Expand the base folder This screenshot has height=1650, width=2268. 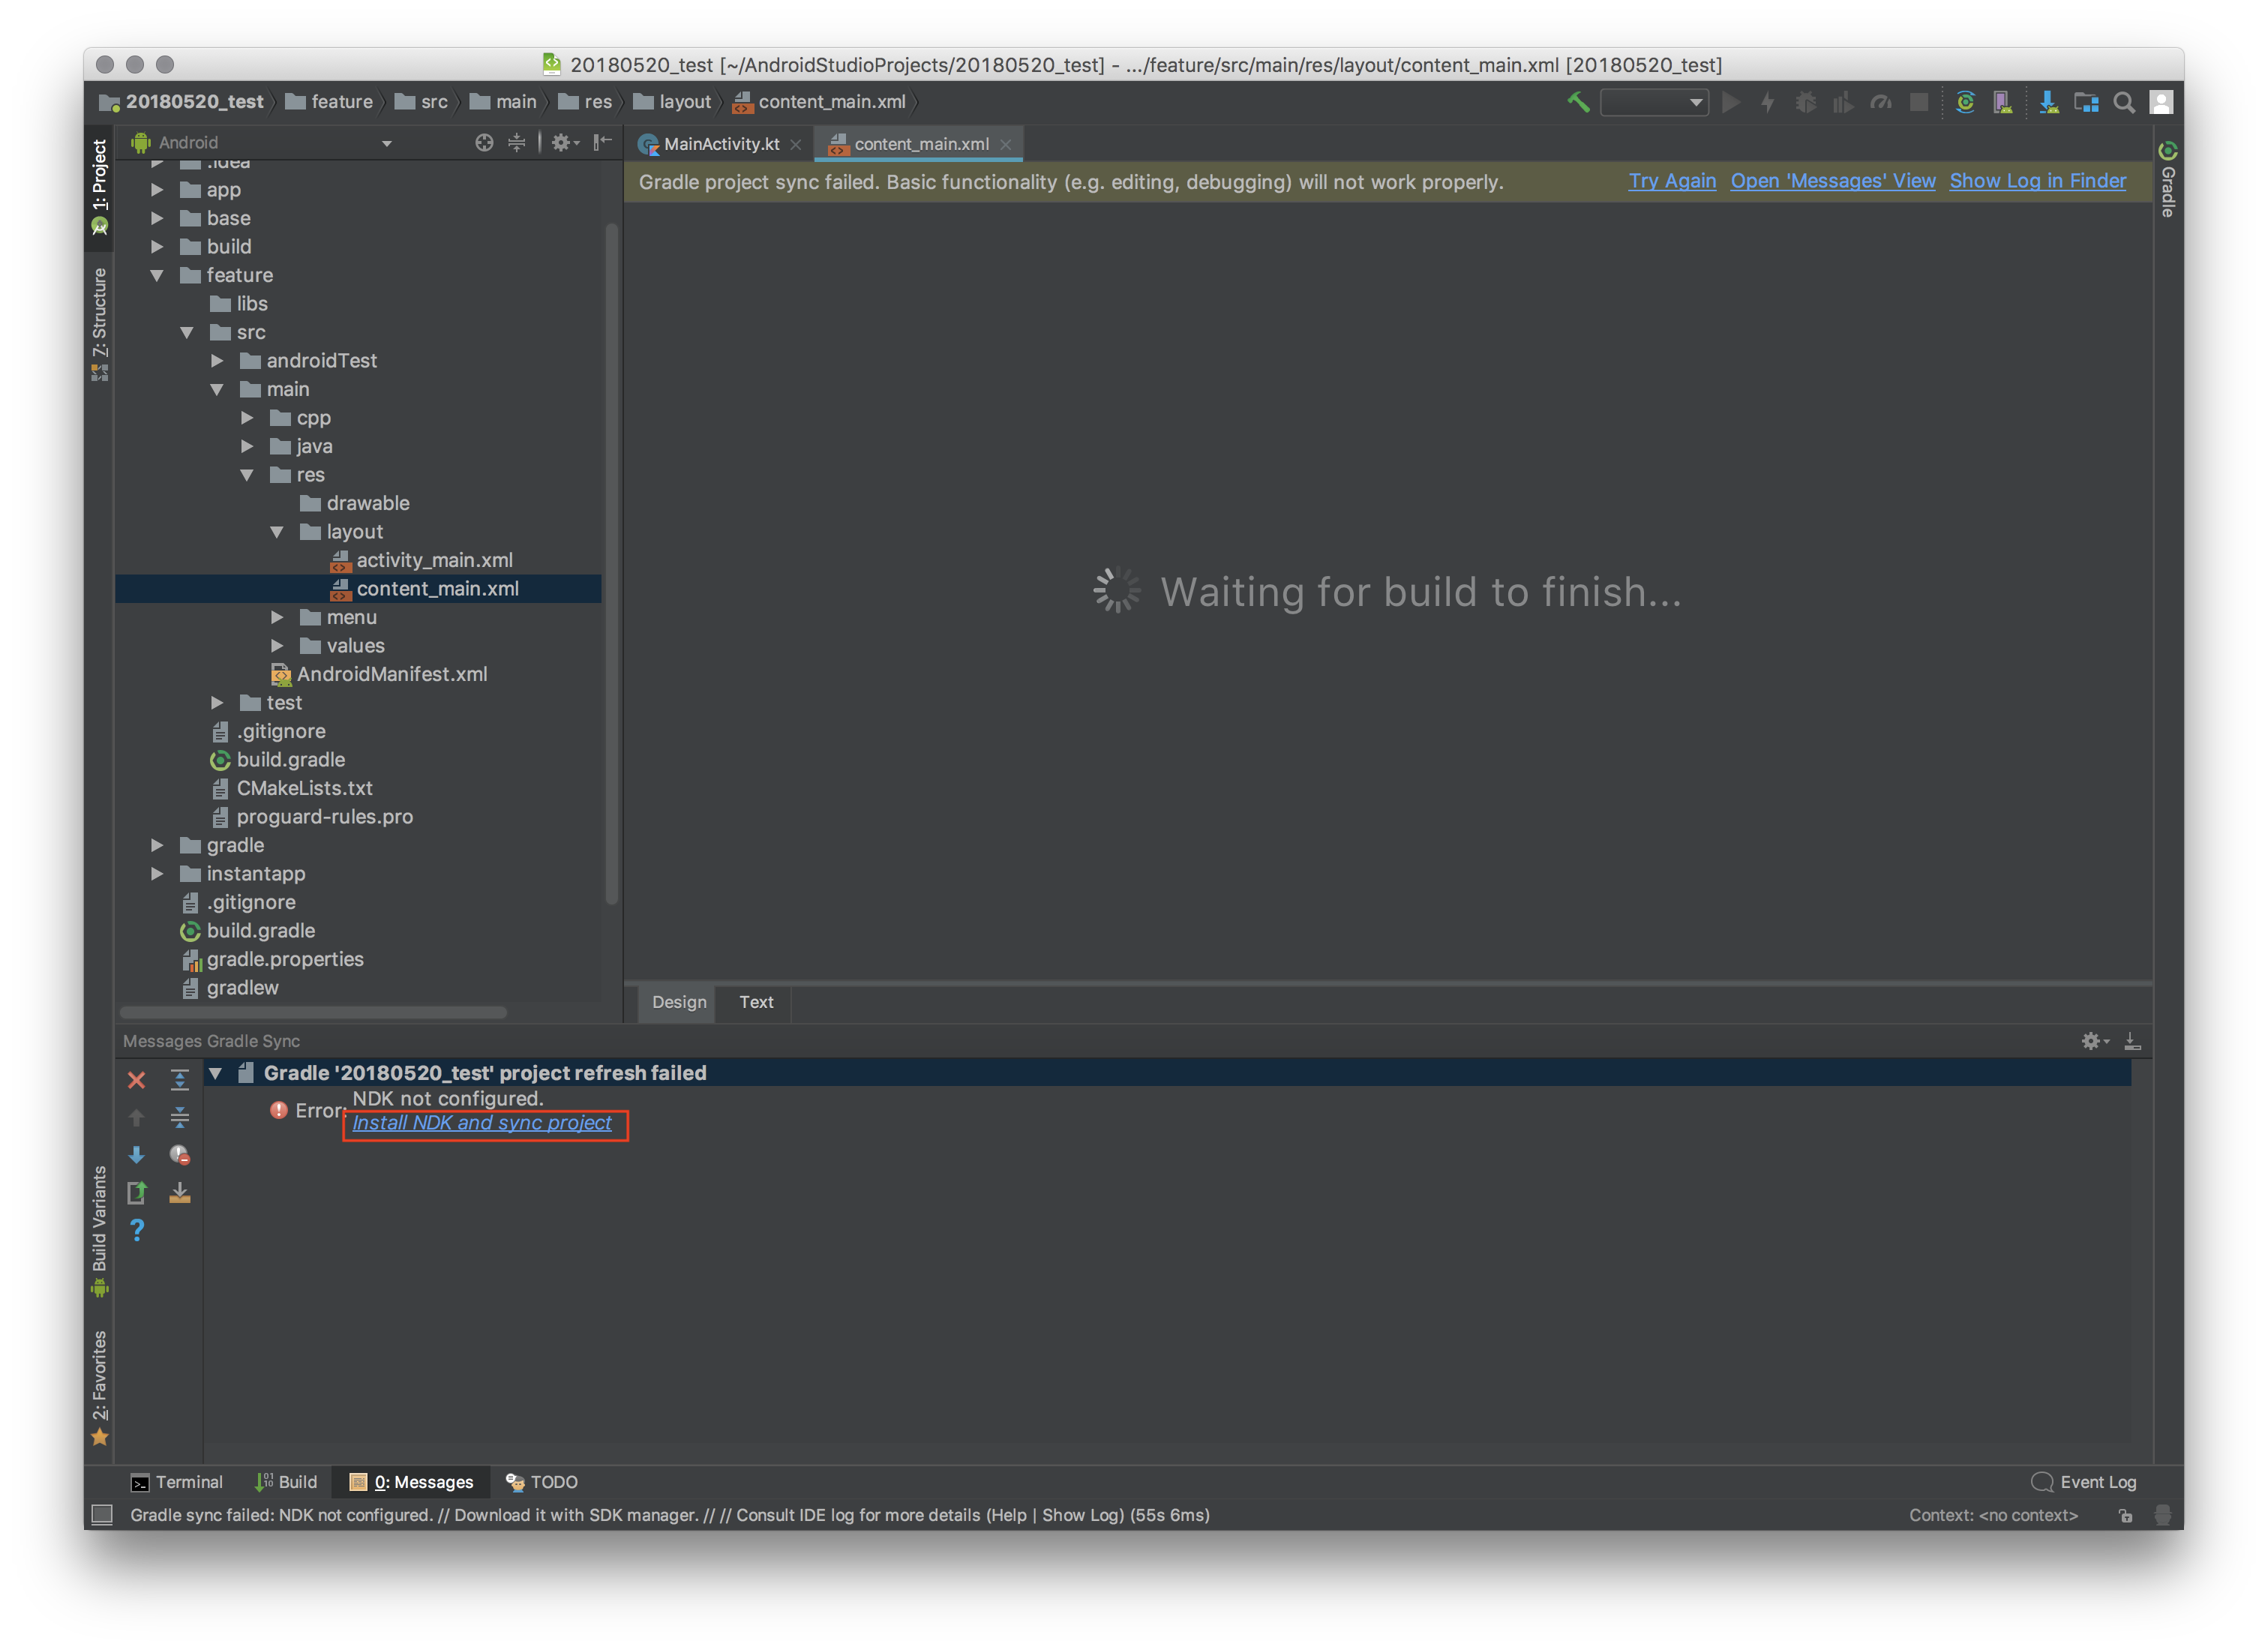[x=157, y=218]
